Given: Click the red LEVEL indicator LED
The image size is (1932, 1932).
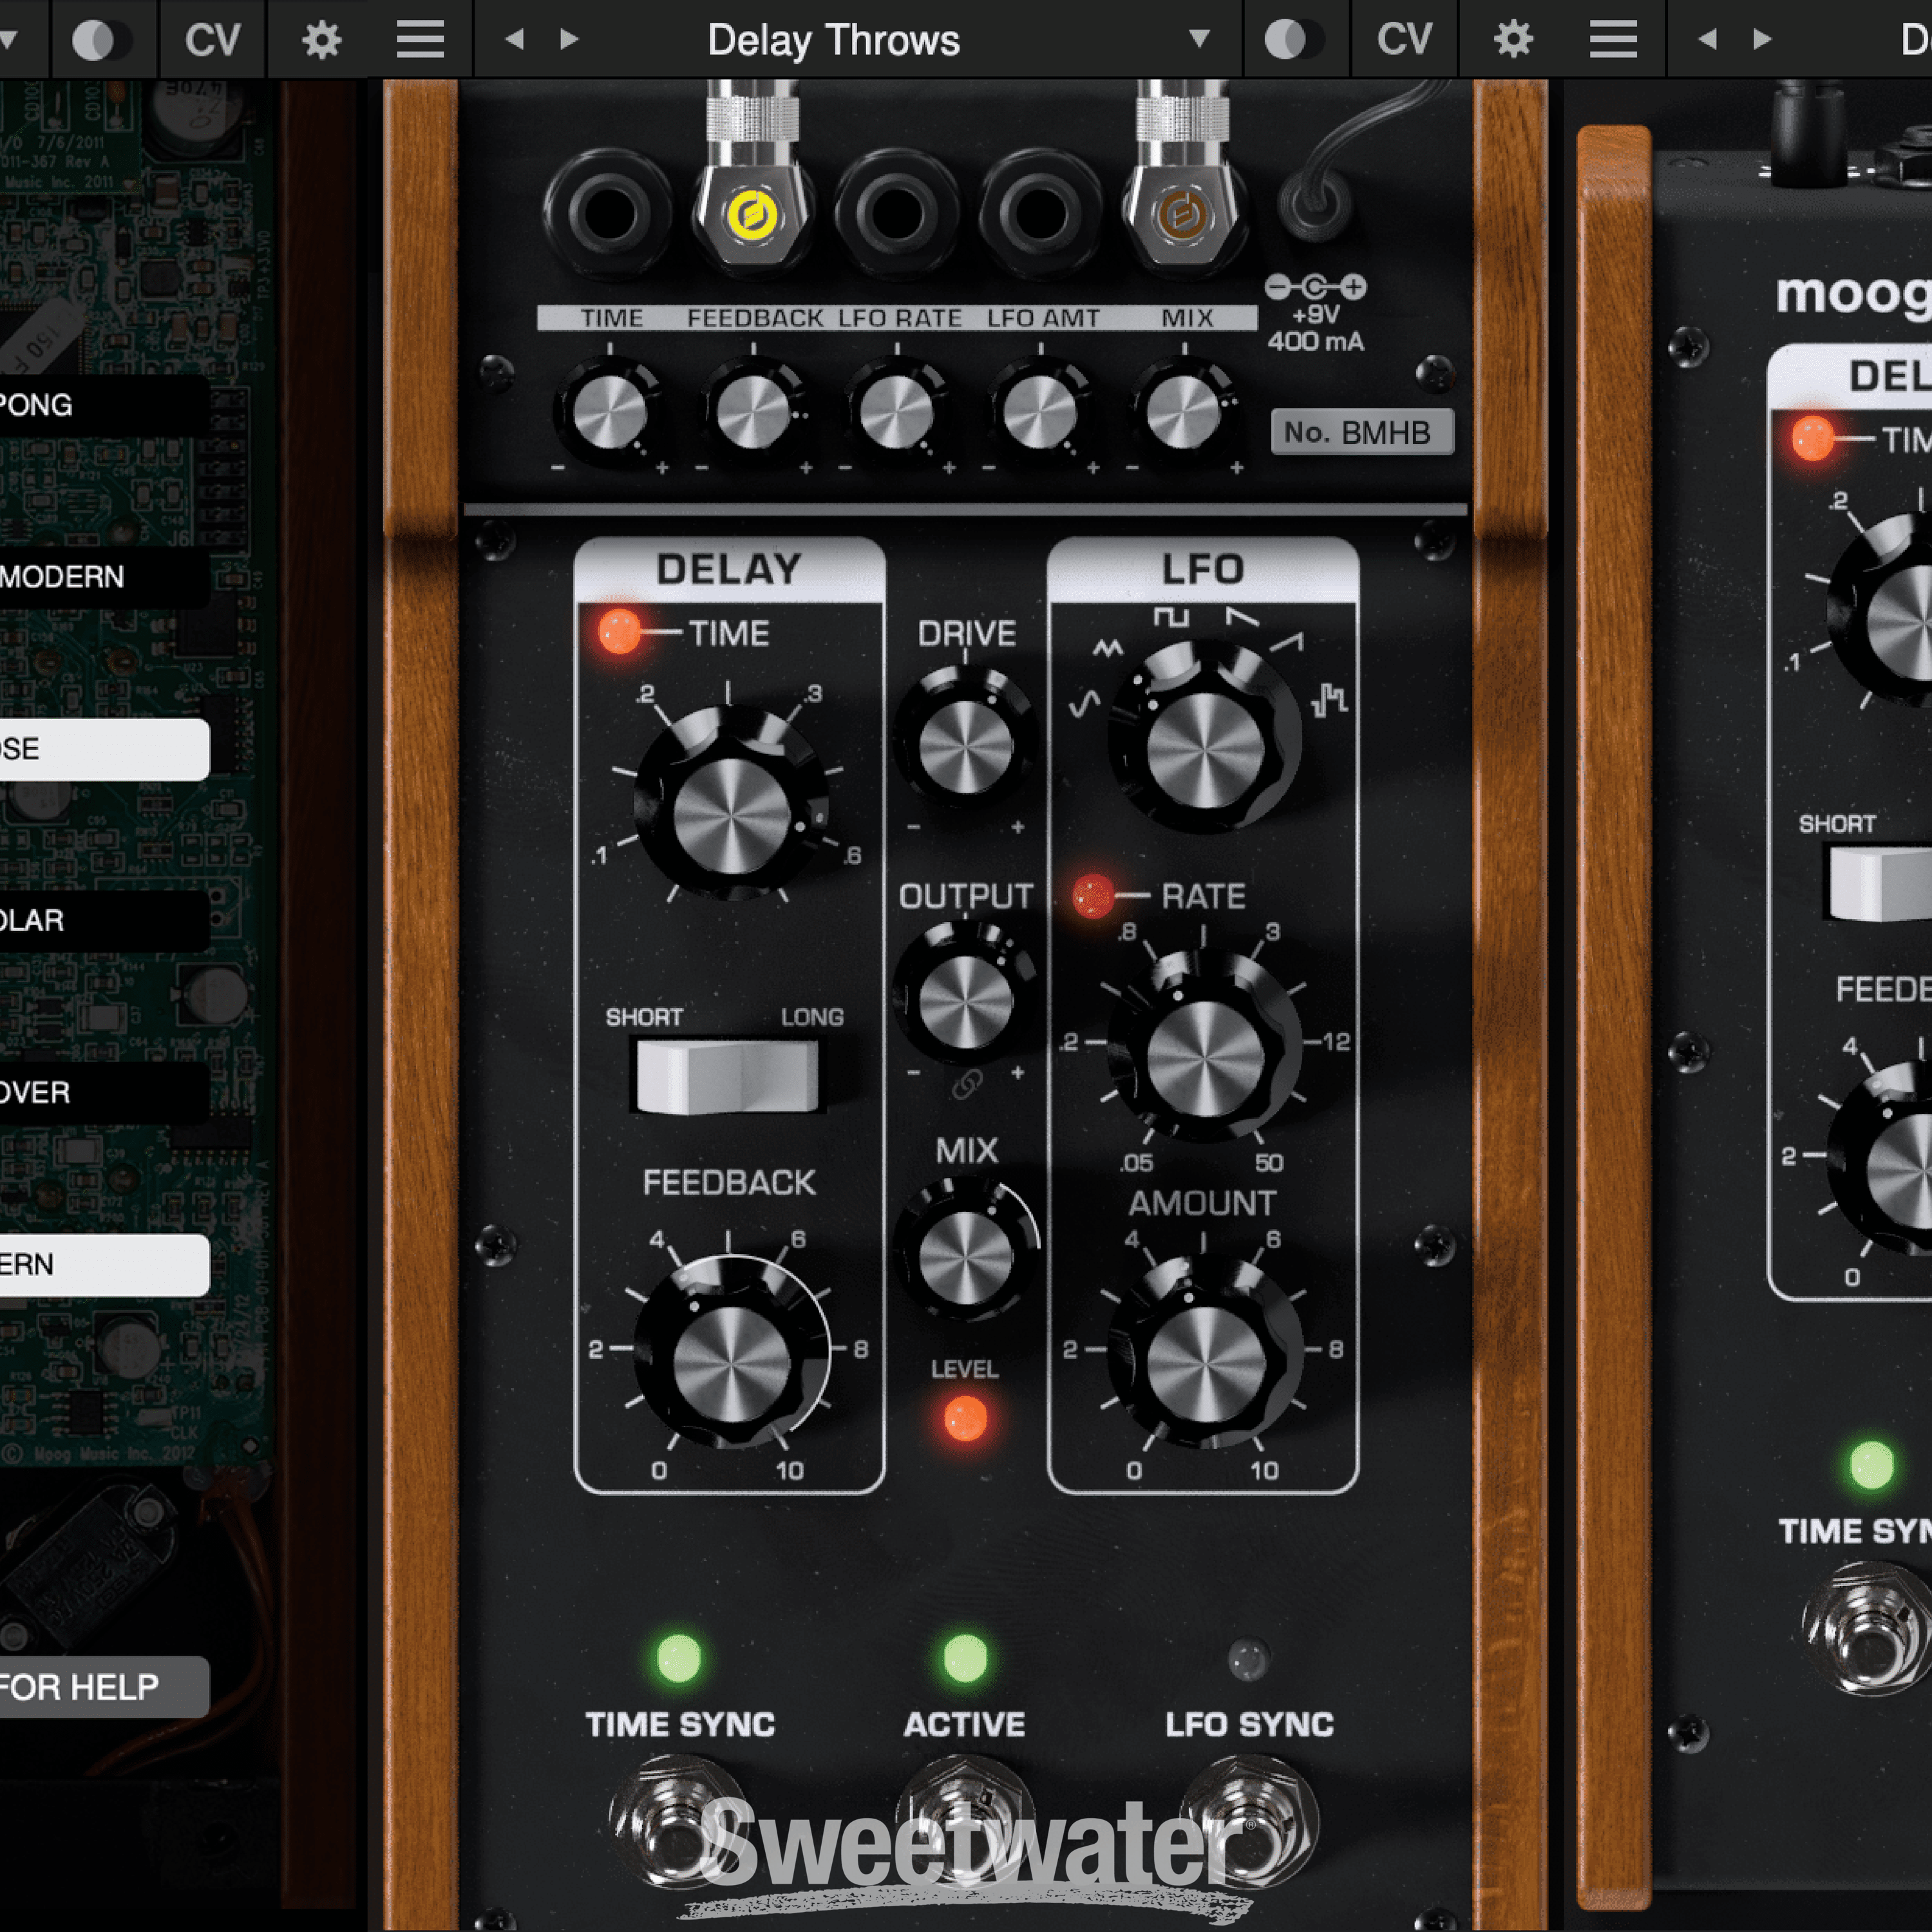Looking at the screenshot, I should click(965, 1419).
